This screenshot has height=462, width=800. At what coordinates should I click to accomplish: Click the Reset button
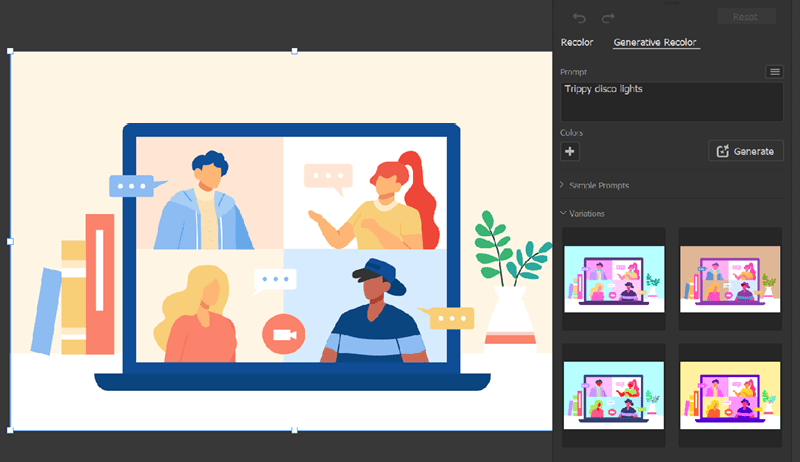pos(746,17)
